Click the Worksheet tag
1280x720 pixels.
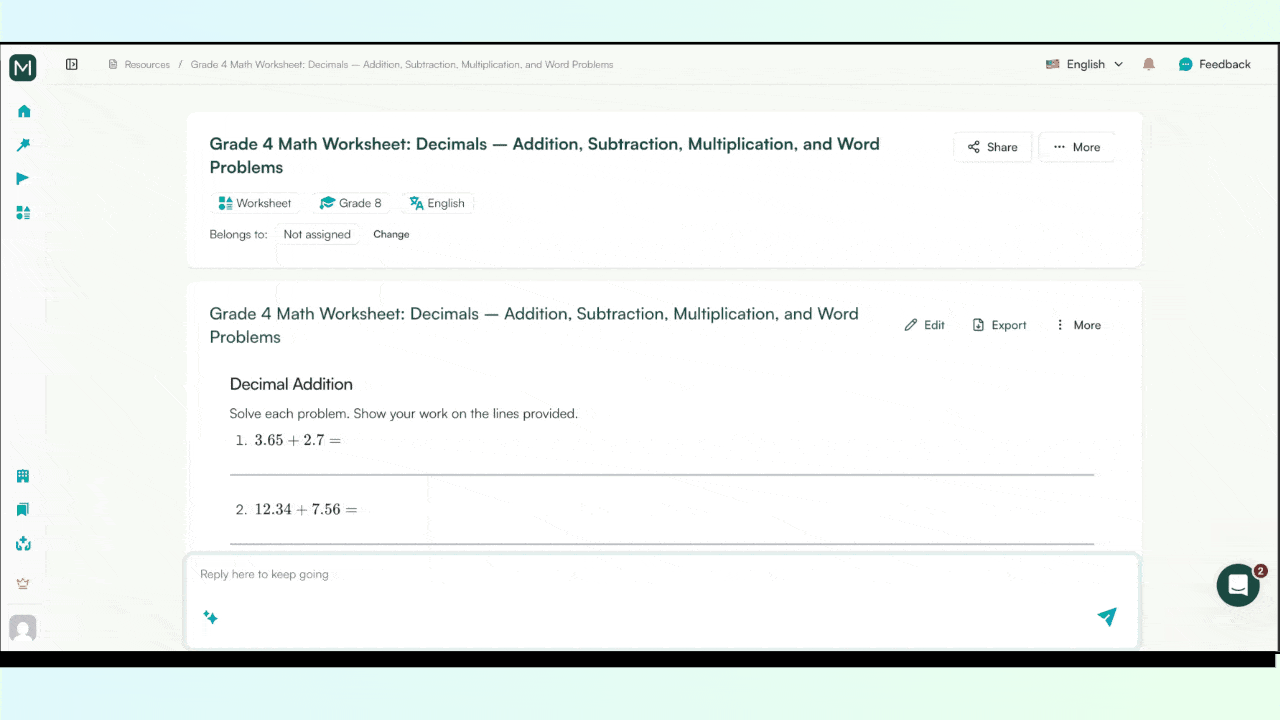tap(255, 203)
